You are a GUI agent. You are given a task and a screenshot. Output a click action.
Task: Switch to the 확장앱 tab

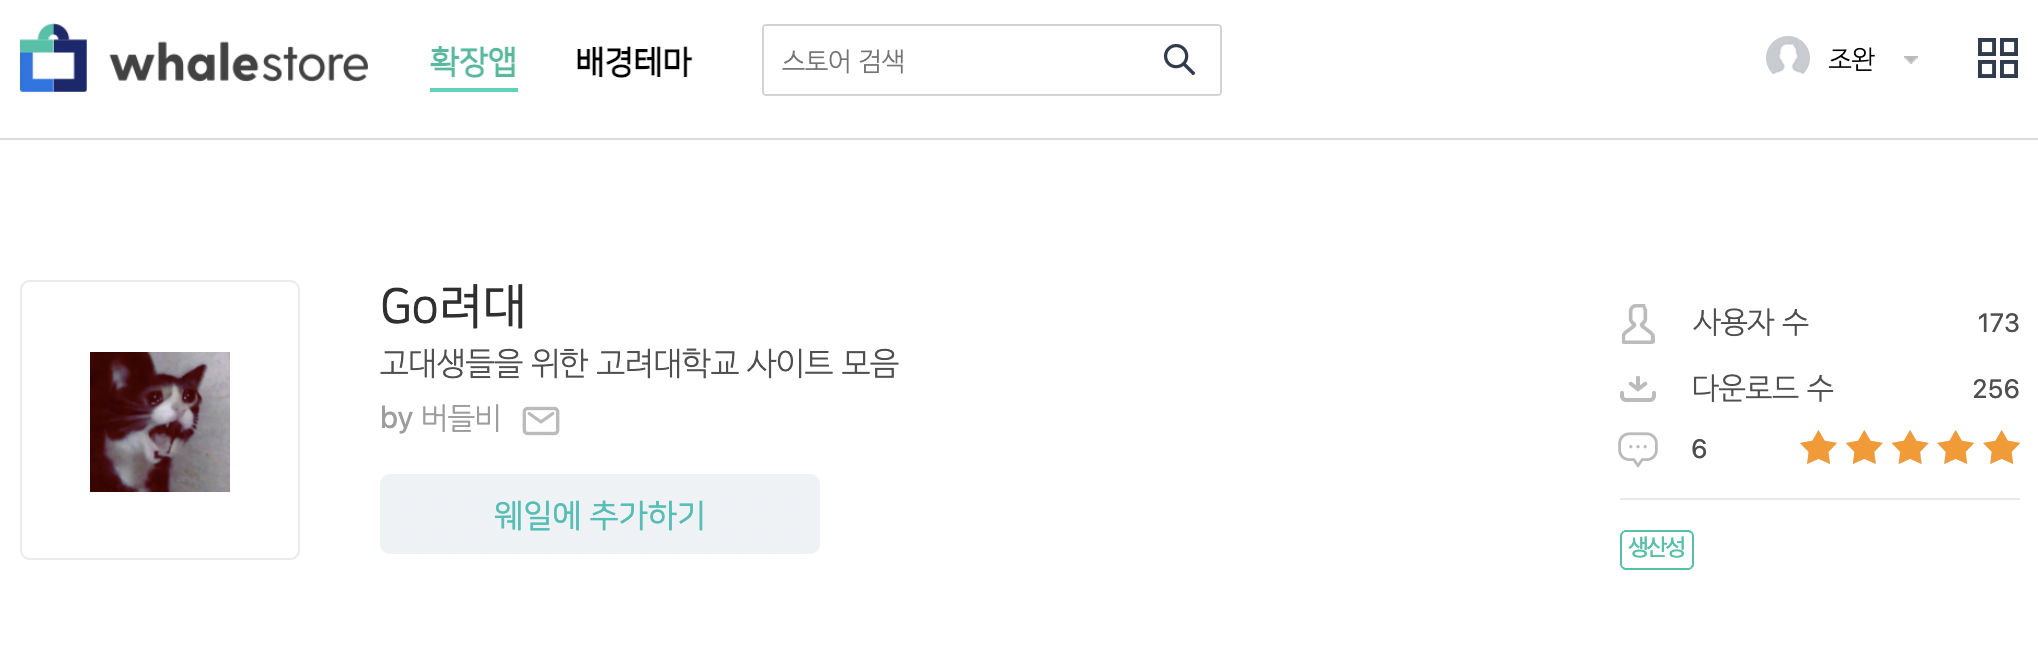pyautogui.click(x=473, y=62)
